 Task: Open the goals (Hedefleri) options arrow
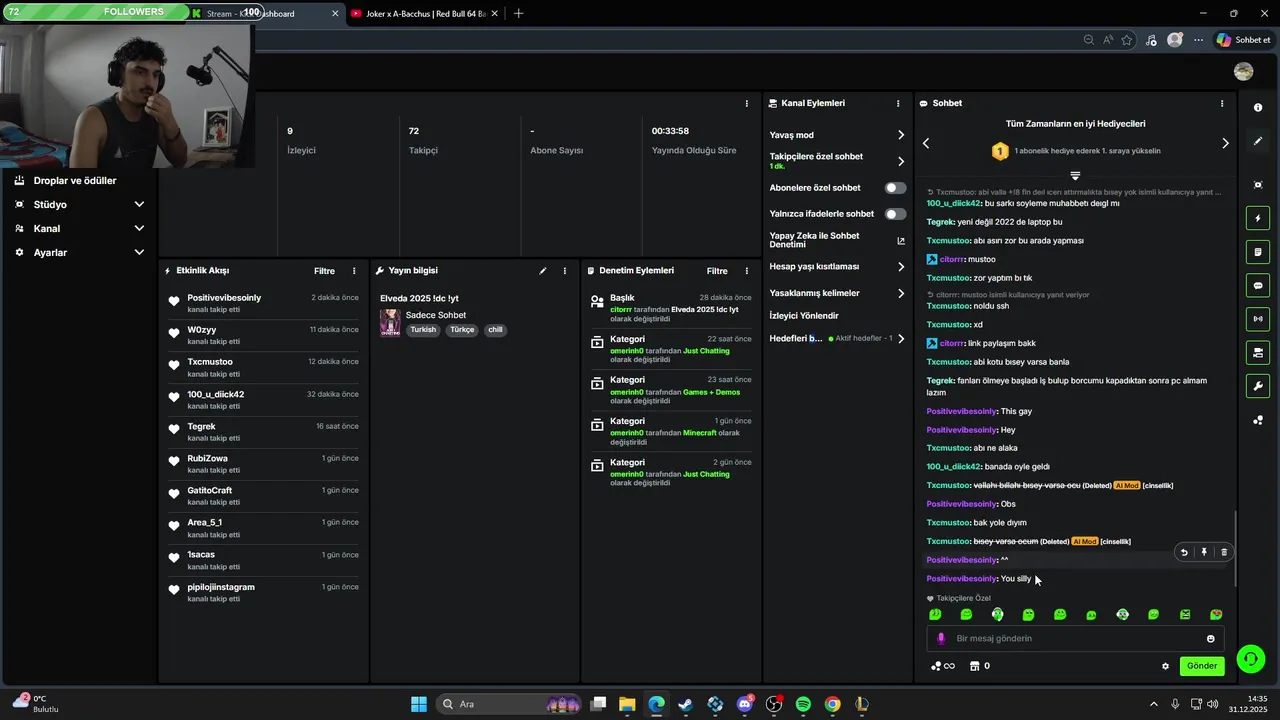tap(900, 339)
